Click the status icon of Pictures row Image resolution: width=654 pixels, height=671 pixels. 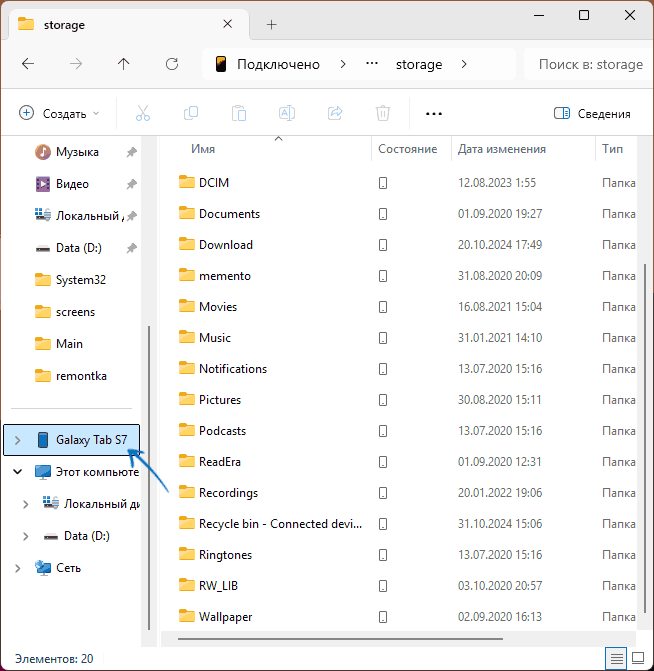point(383,400)
